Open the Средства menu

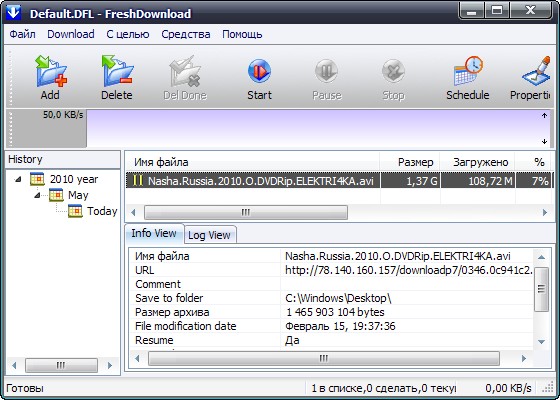(x=186, y=34)
